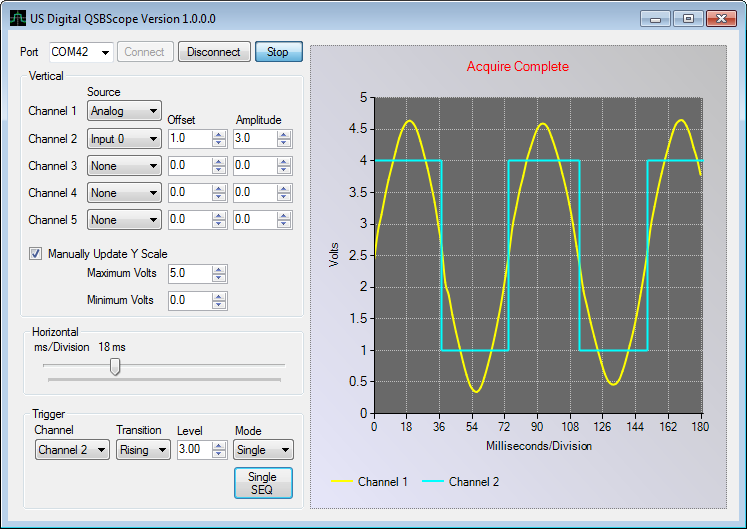Increase Channel 2 Offset with up arrow
Image resolution: width=747 pixels, height=529 pixels.
pos(219,135)
